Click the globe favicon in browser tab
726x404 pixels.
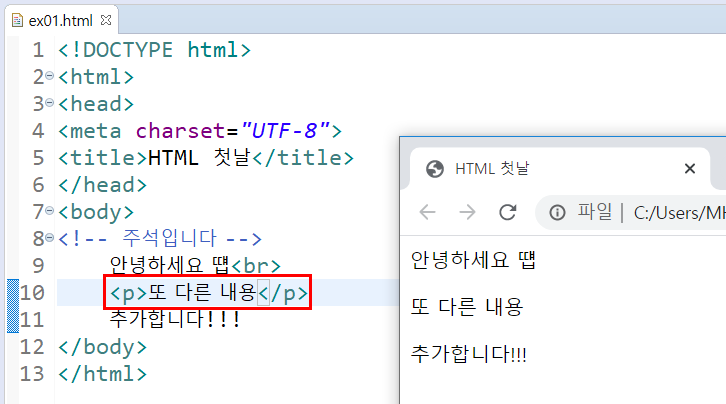pyautogui.click(x=435, y=169)
